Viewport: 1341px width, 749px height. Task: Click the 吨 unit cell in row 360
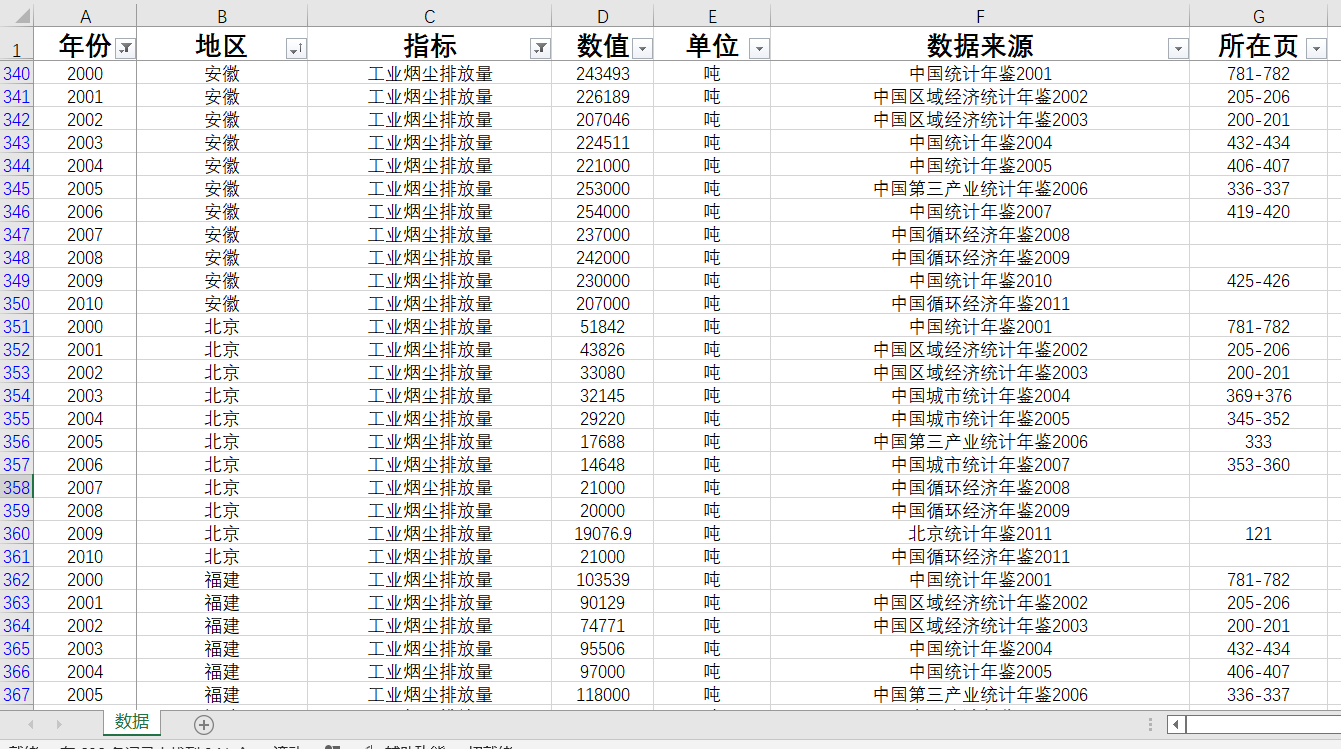[712, 534]
